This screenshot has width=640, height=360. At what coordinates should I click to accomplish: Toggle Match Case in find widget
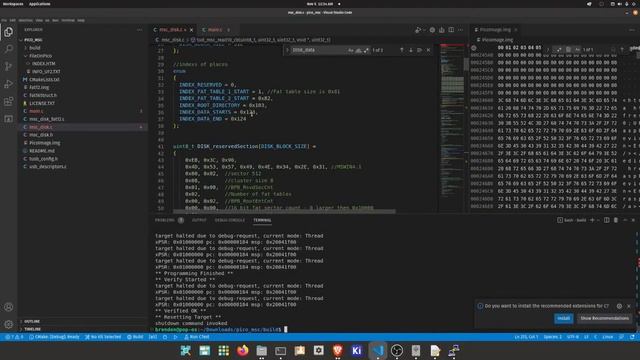coord(351,50)
